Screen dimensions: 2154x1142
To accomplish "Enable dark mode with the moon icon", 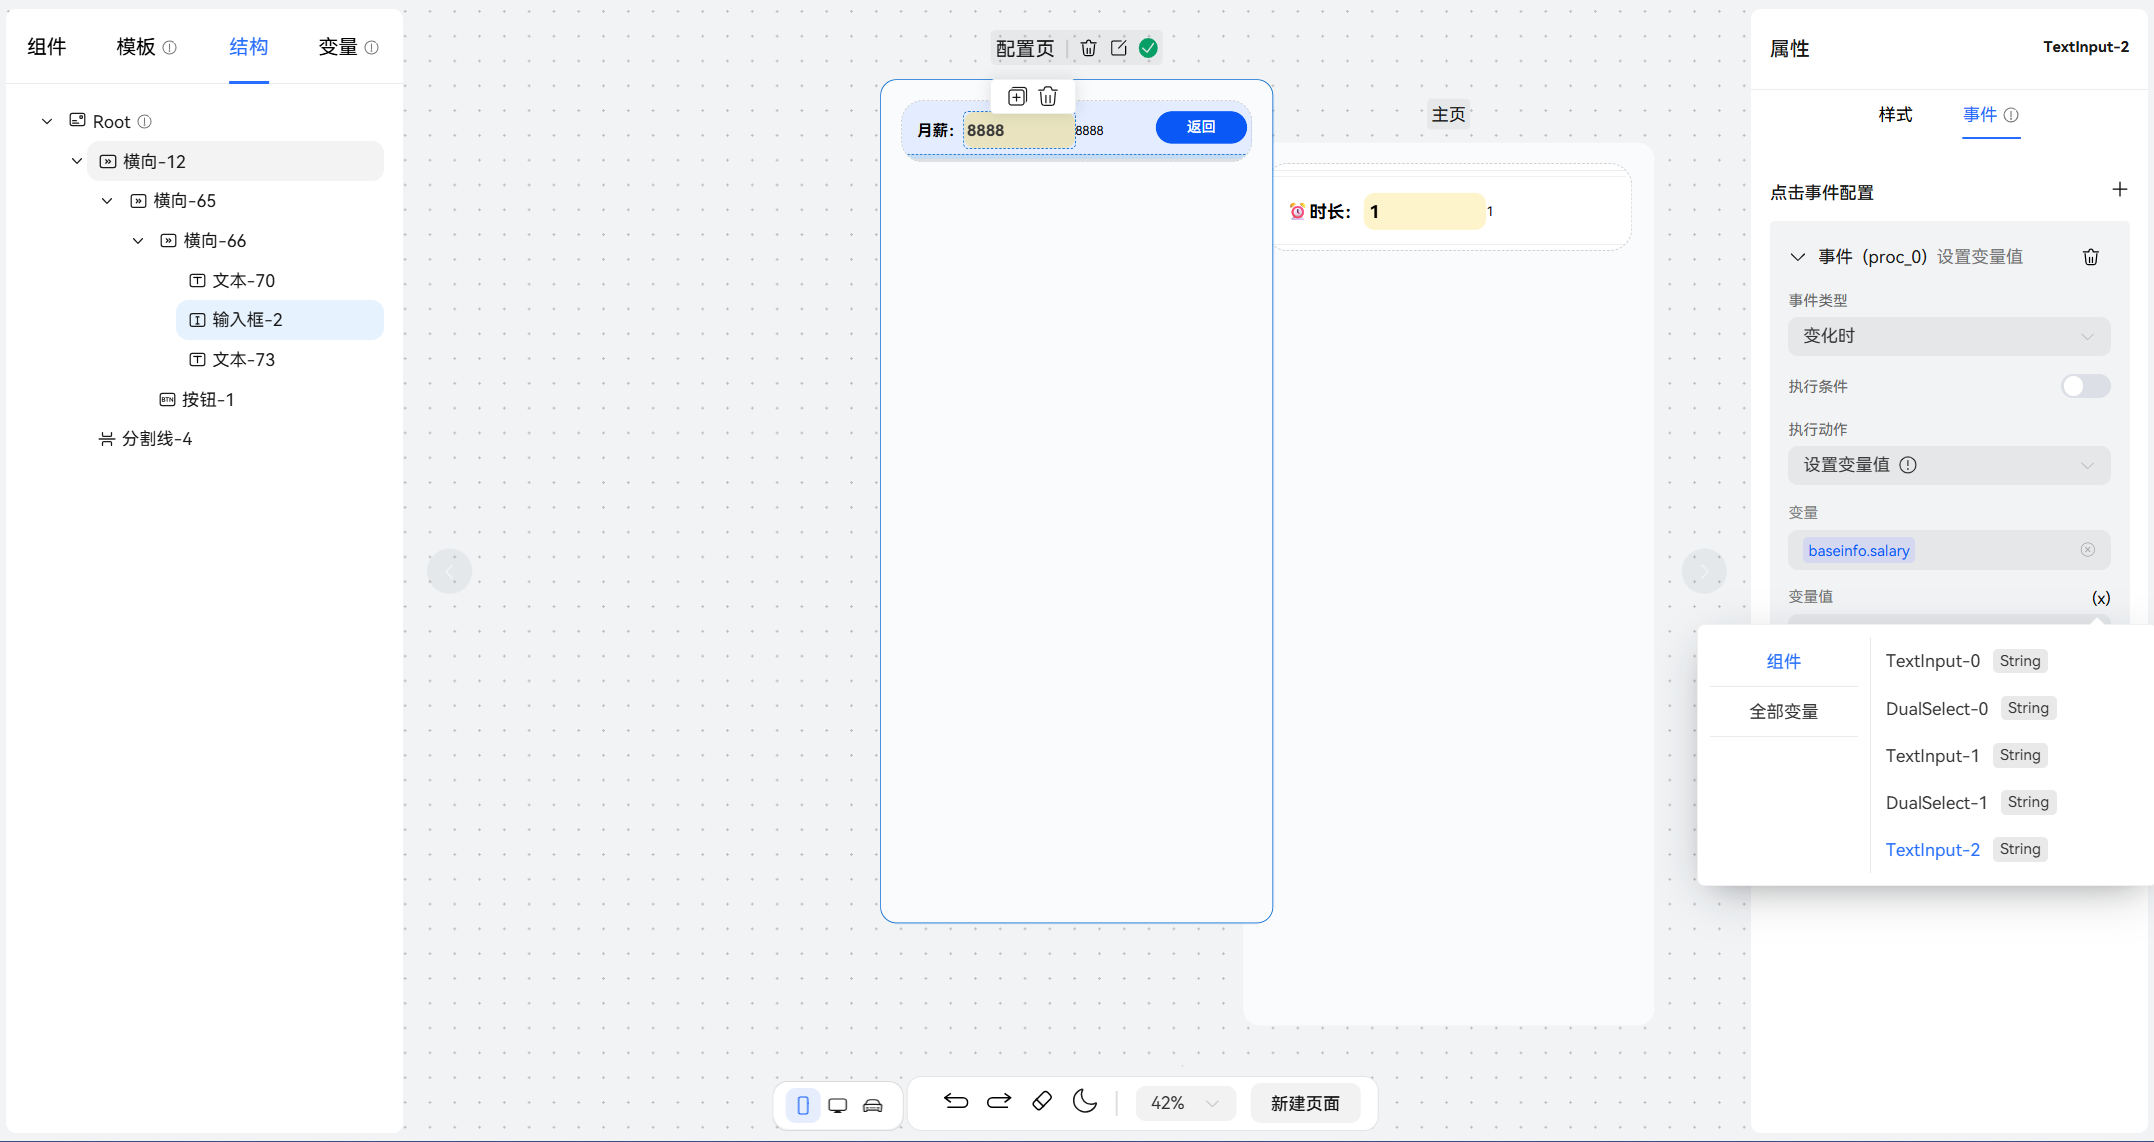I will point(1085,1101).
